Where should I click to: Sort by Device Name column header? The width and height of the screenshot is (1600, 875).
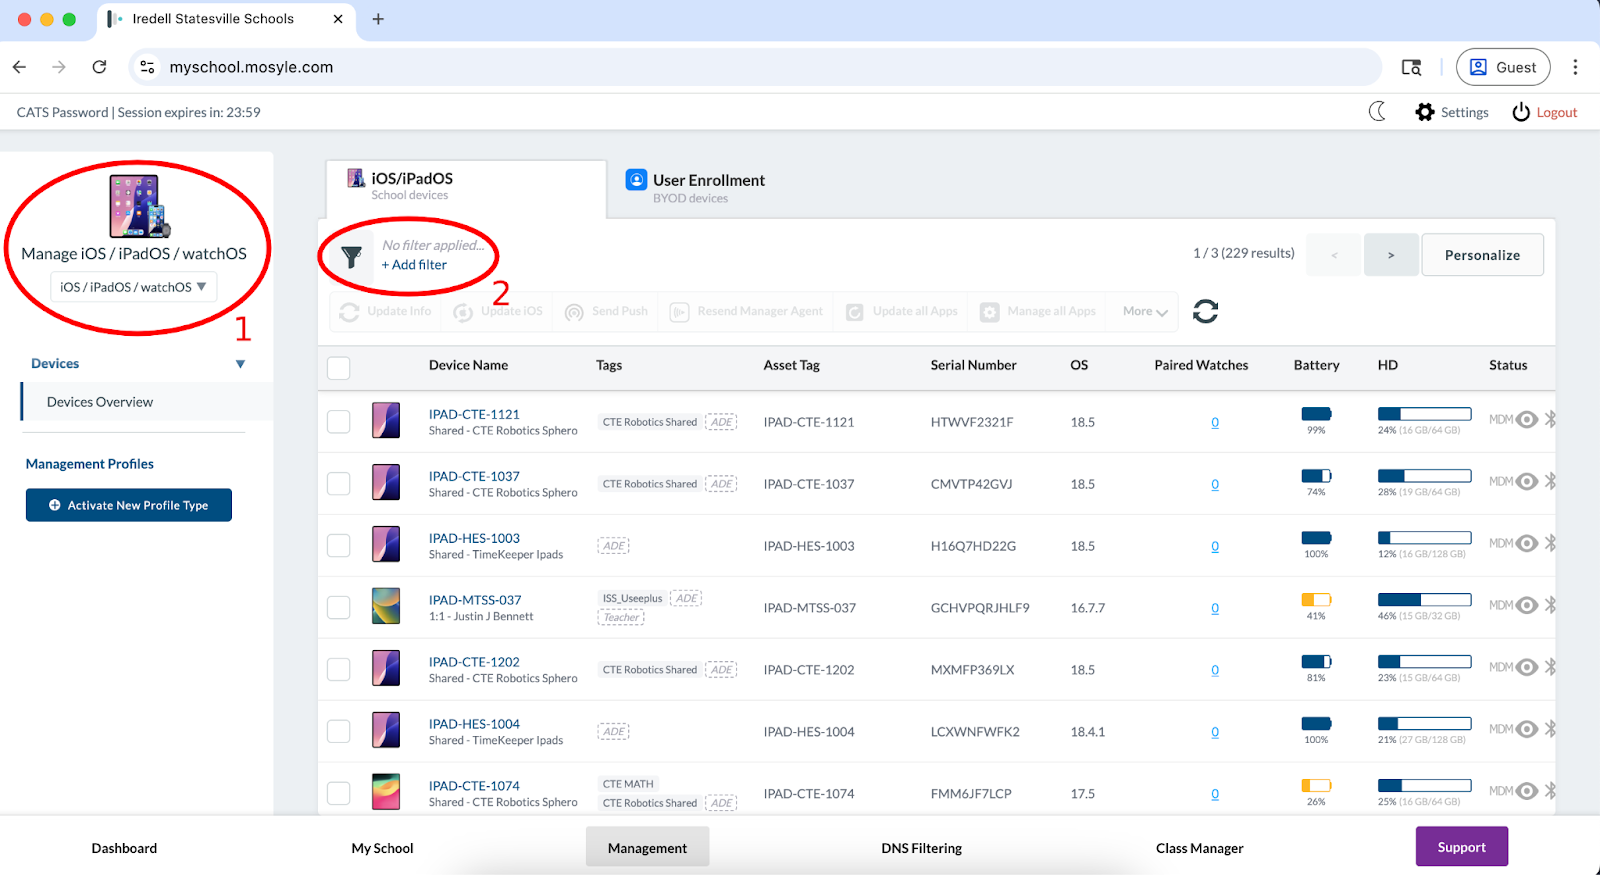(468, 365)
